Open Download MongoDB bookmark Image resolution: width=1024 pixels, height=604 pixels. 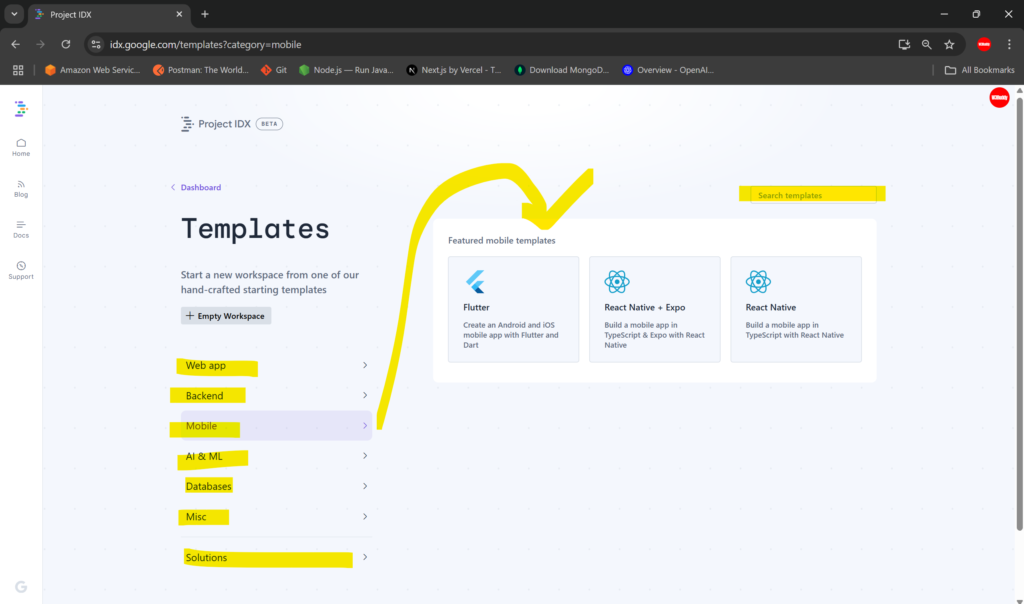(x=562, y=70)
